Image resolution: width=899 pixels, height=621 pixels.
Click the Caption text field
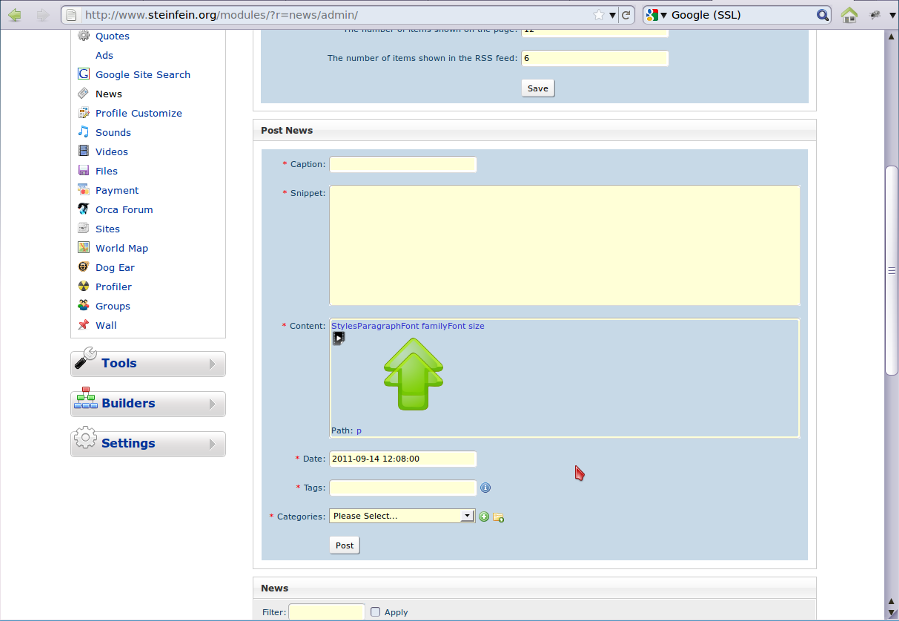403,164
